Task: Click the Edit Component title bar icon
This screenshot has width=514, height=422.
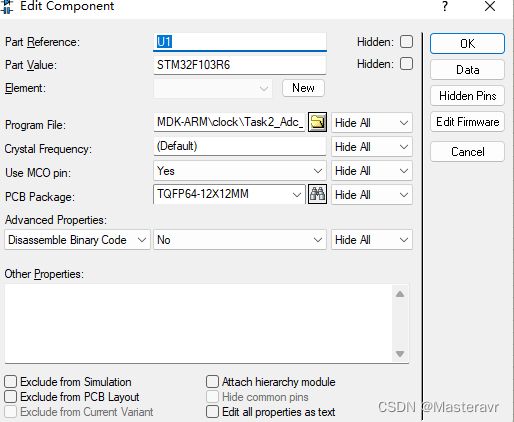Action: [7, 7]
